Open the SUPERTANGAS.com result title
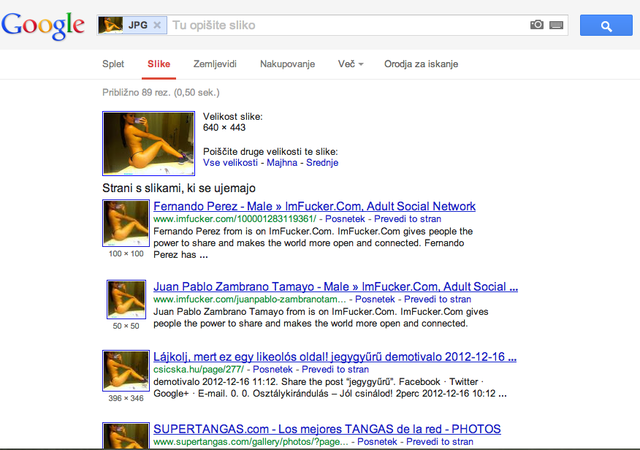The image size is (640, 450). point(327,429)
